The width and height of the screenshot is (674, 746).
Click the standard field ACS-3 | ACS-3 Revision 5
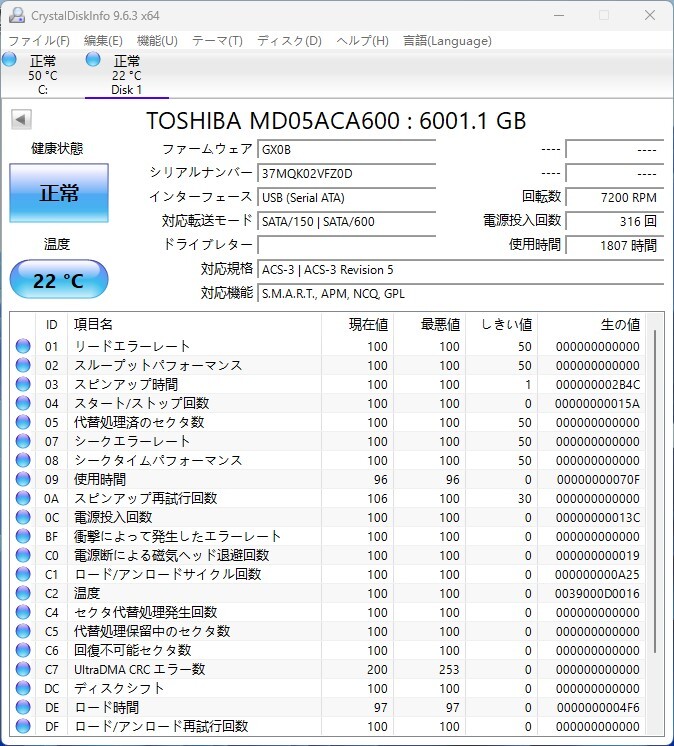point(460,269)
